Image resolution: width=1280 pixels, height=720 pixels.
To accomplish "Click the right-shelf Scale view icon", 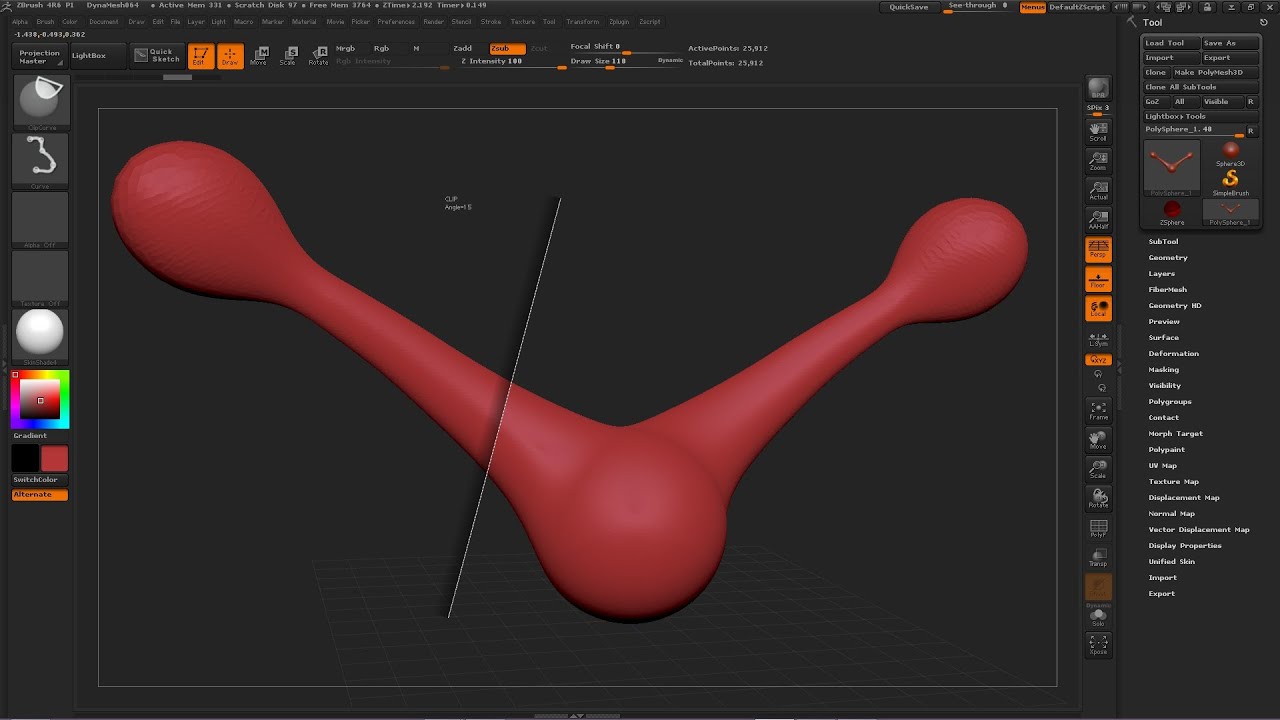I will pyautogui.click(x=1098, y=469).
